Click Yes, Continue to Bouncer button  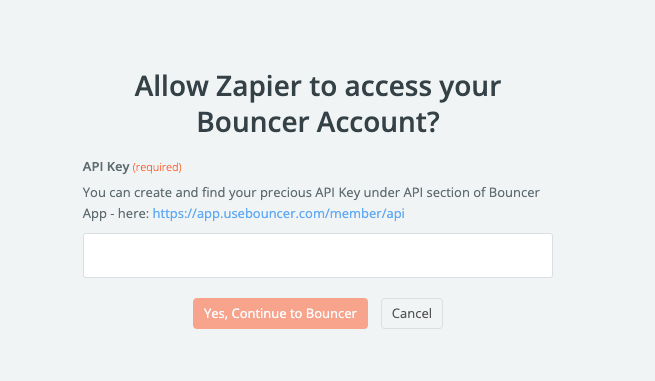(280, 313)
